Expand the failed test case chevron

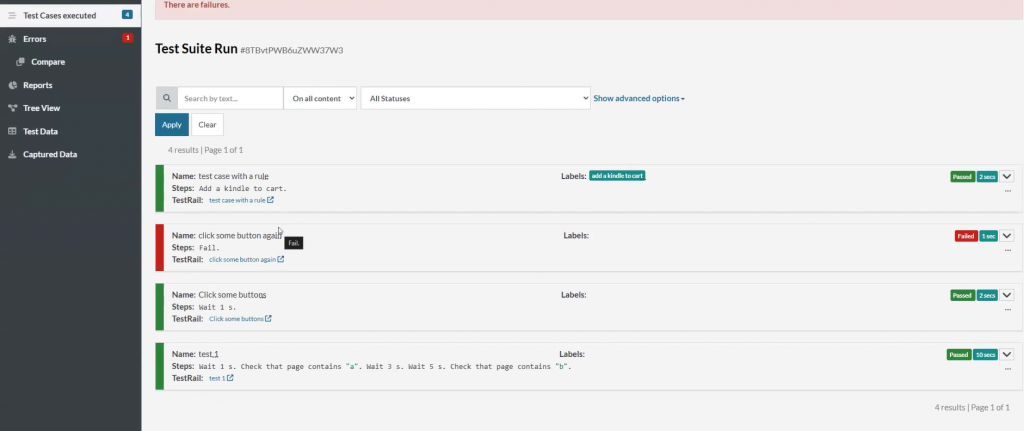[x=1007, y=236]
